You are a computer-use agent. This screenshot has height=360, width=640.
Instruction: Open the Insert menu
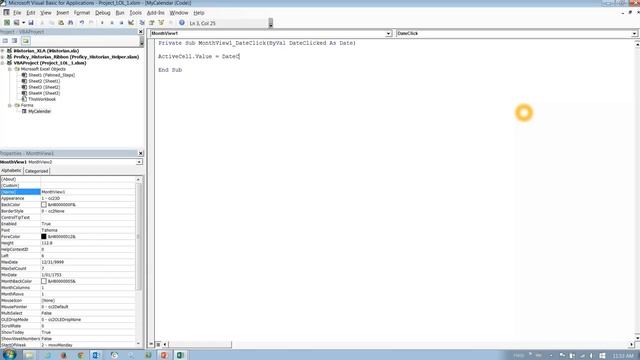coord(62,13)
